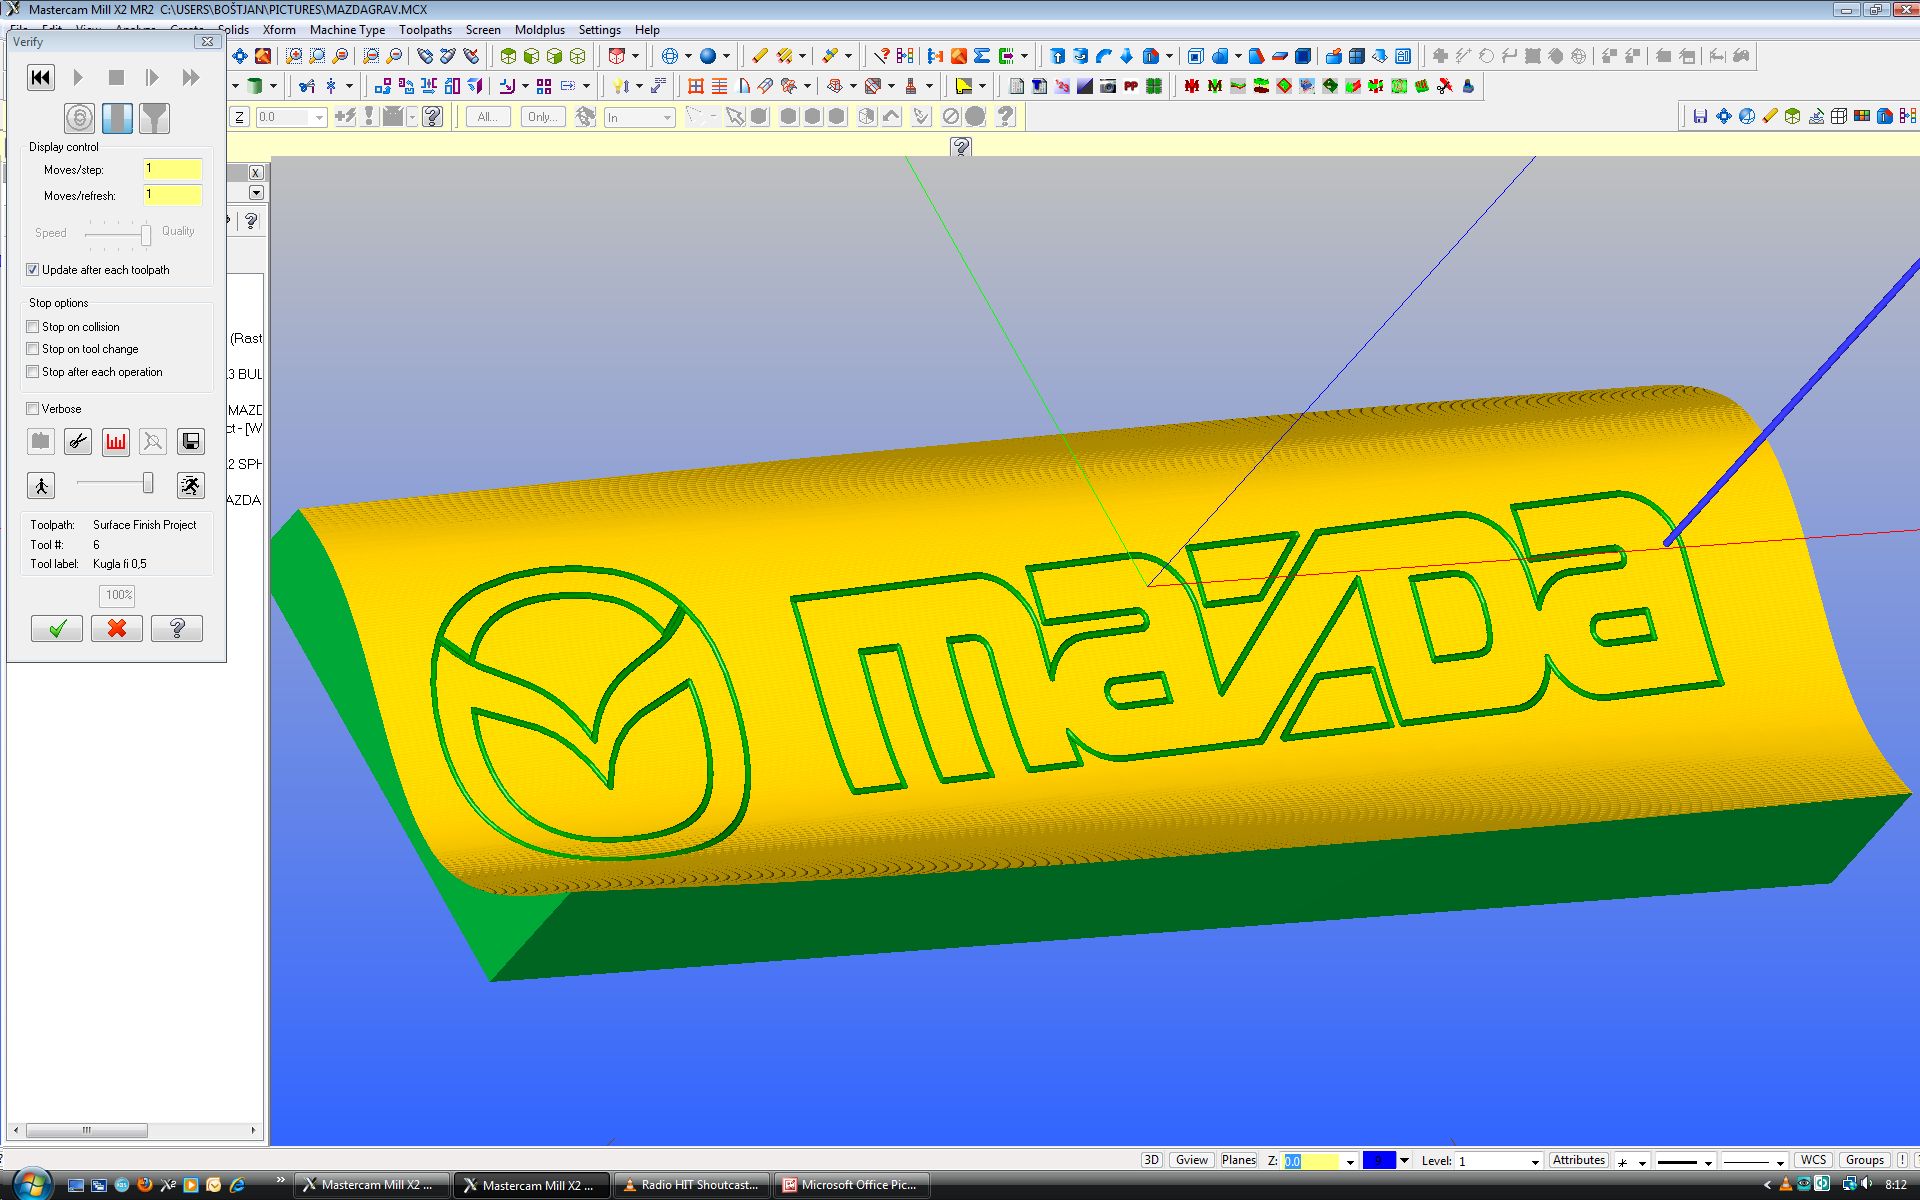The height and width of the screenshot is (1200, 1920).
Task: Save verified stock with floppy icon
Action: tap(191, 441)
